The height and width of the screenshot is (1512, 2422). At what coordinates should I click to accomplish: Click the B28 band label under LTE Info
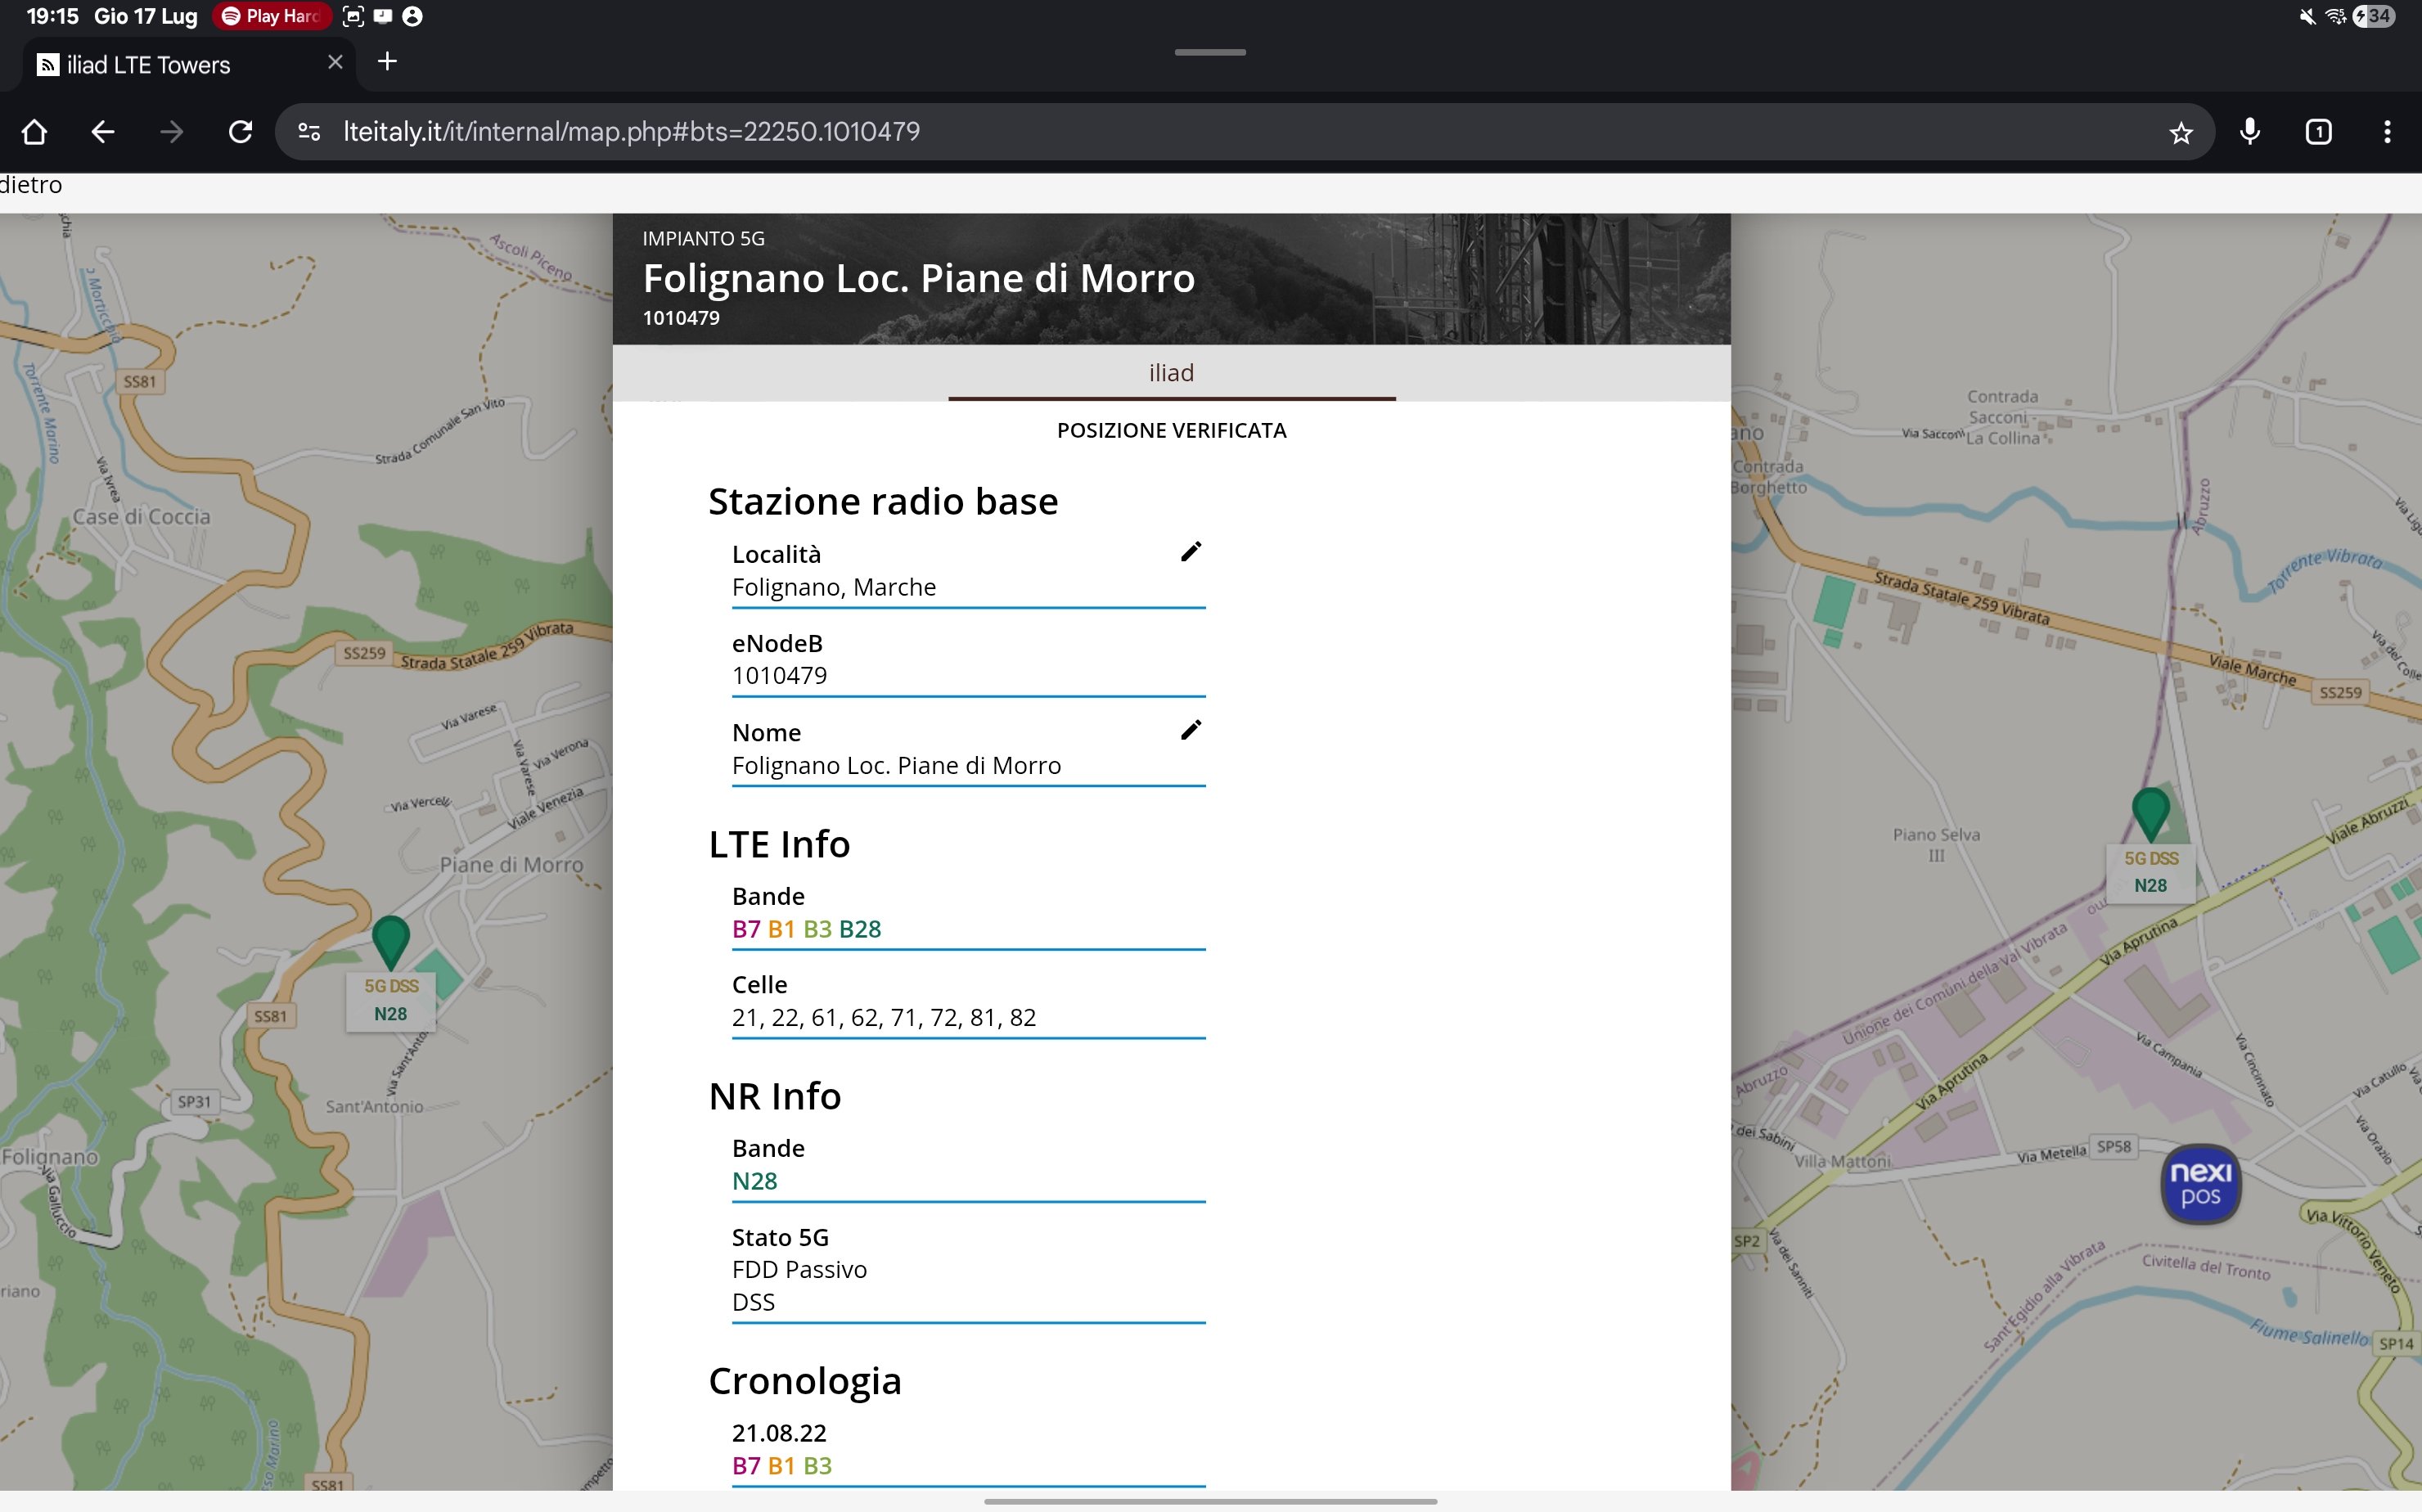click(860, 929)
